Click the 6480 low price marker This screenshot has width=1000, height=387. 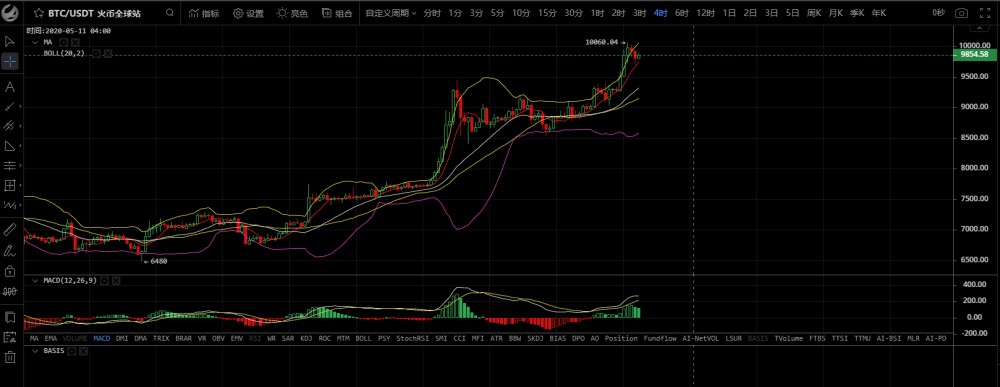point(158,261)
